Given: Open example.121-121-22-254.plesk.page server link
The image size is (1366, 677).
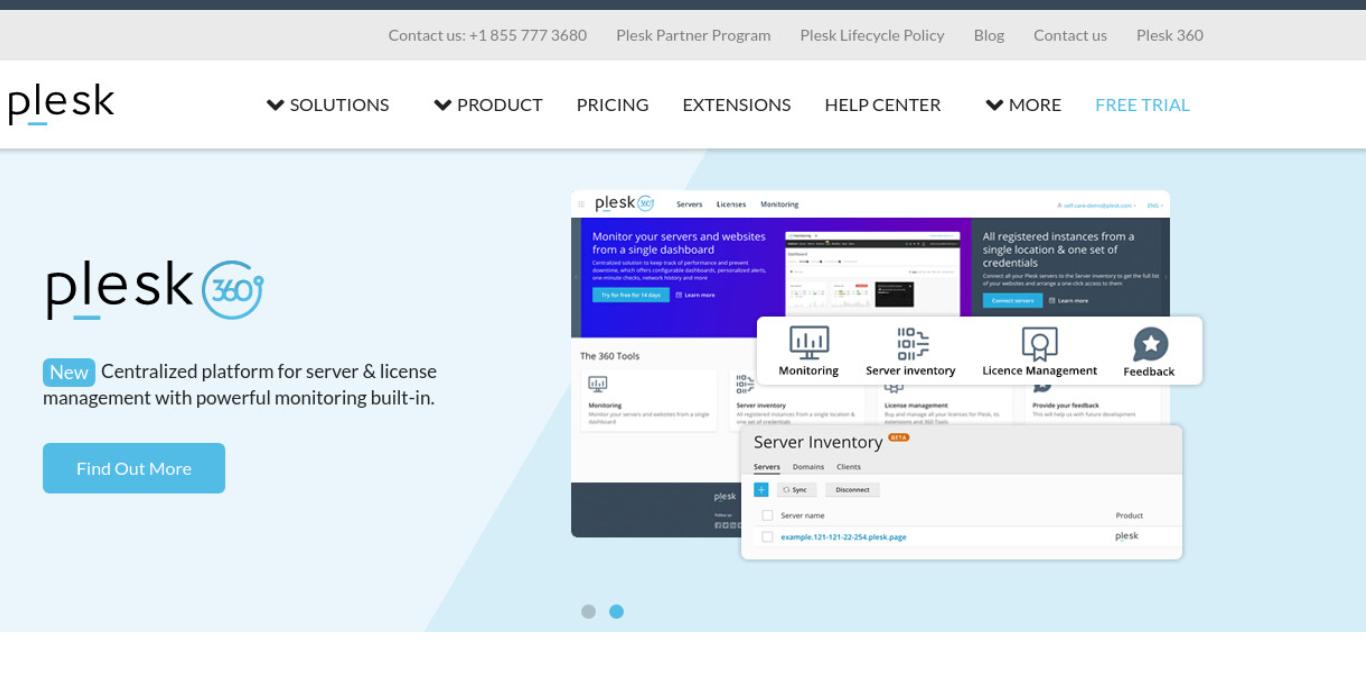Looking at the screenshot, I should point(844,537).
